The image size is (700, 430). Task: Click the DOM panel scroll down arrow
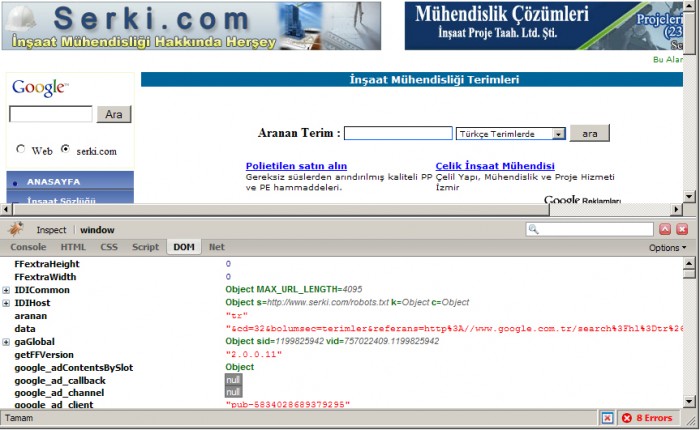pyautogui.click(x=689, y=401)
